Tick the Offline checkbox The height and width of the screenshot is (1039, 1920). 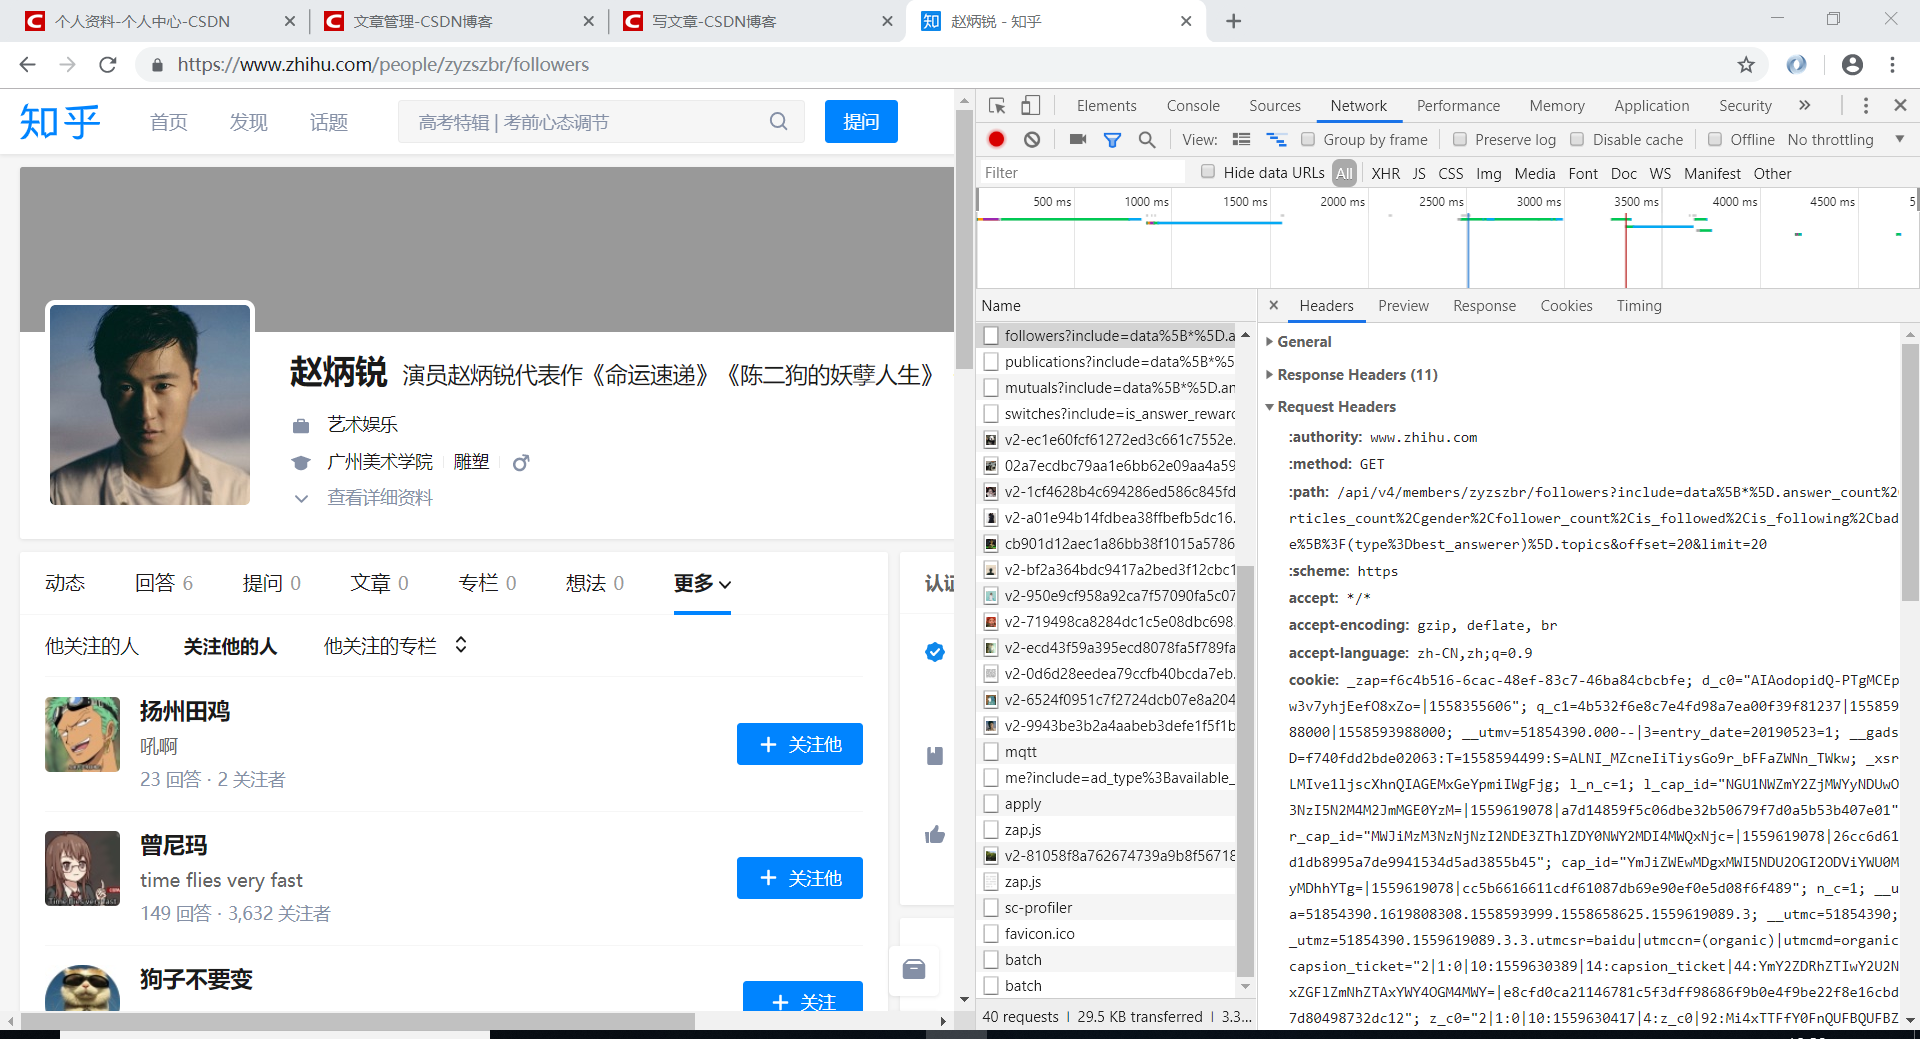click(1715, 139)
